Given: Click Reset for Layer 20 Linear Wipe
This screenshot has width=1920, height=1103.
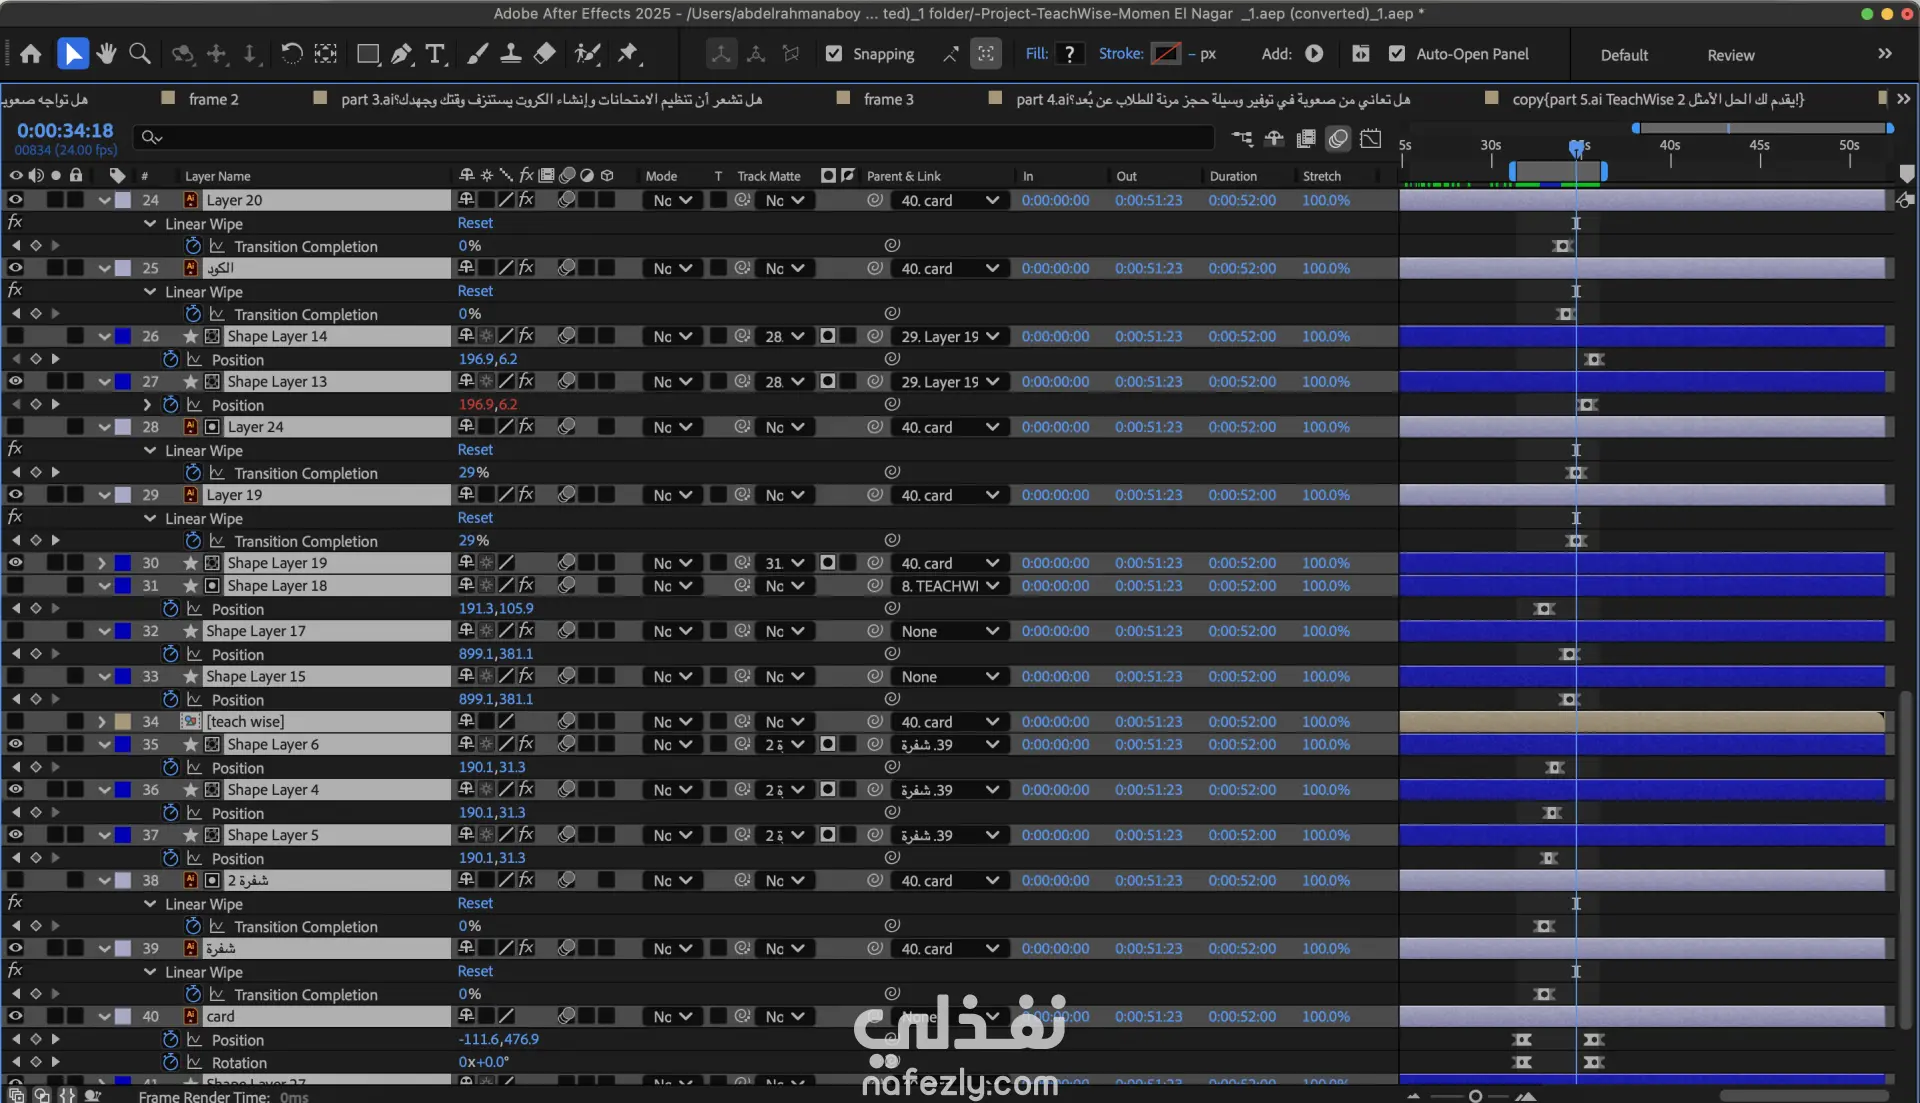Looking at the screenshot, I should 475,223.
